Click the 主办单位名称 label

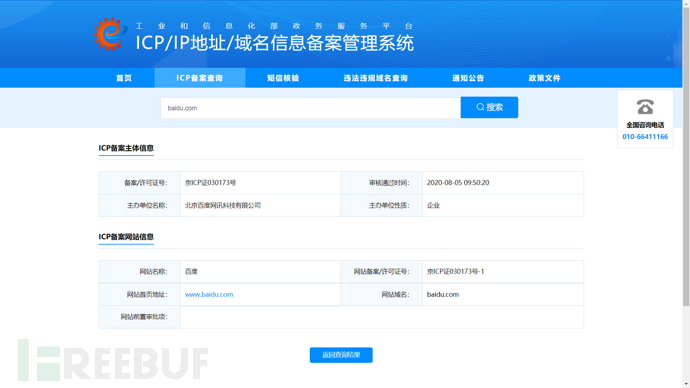(147, 205)
